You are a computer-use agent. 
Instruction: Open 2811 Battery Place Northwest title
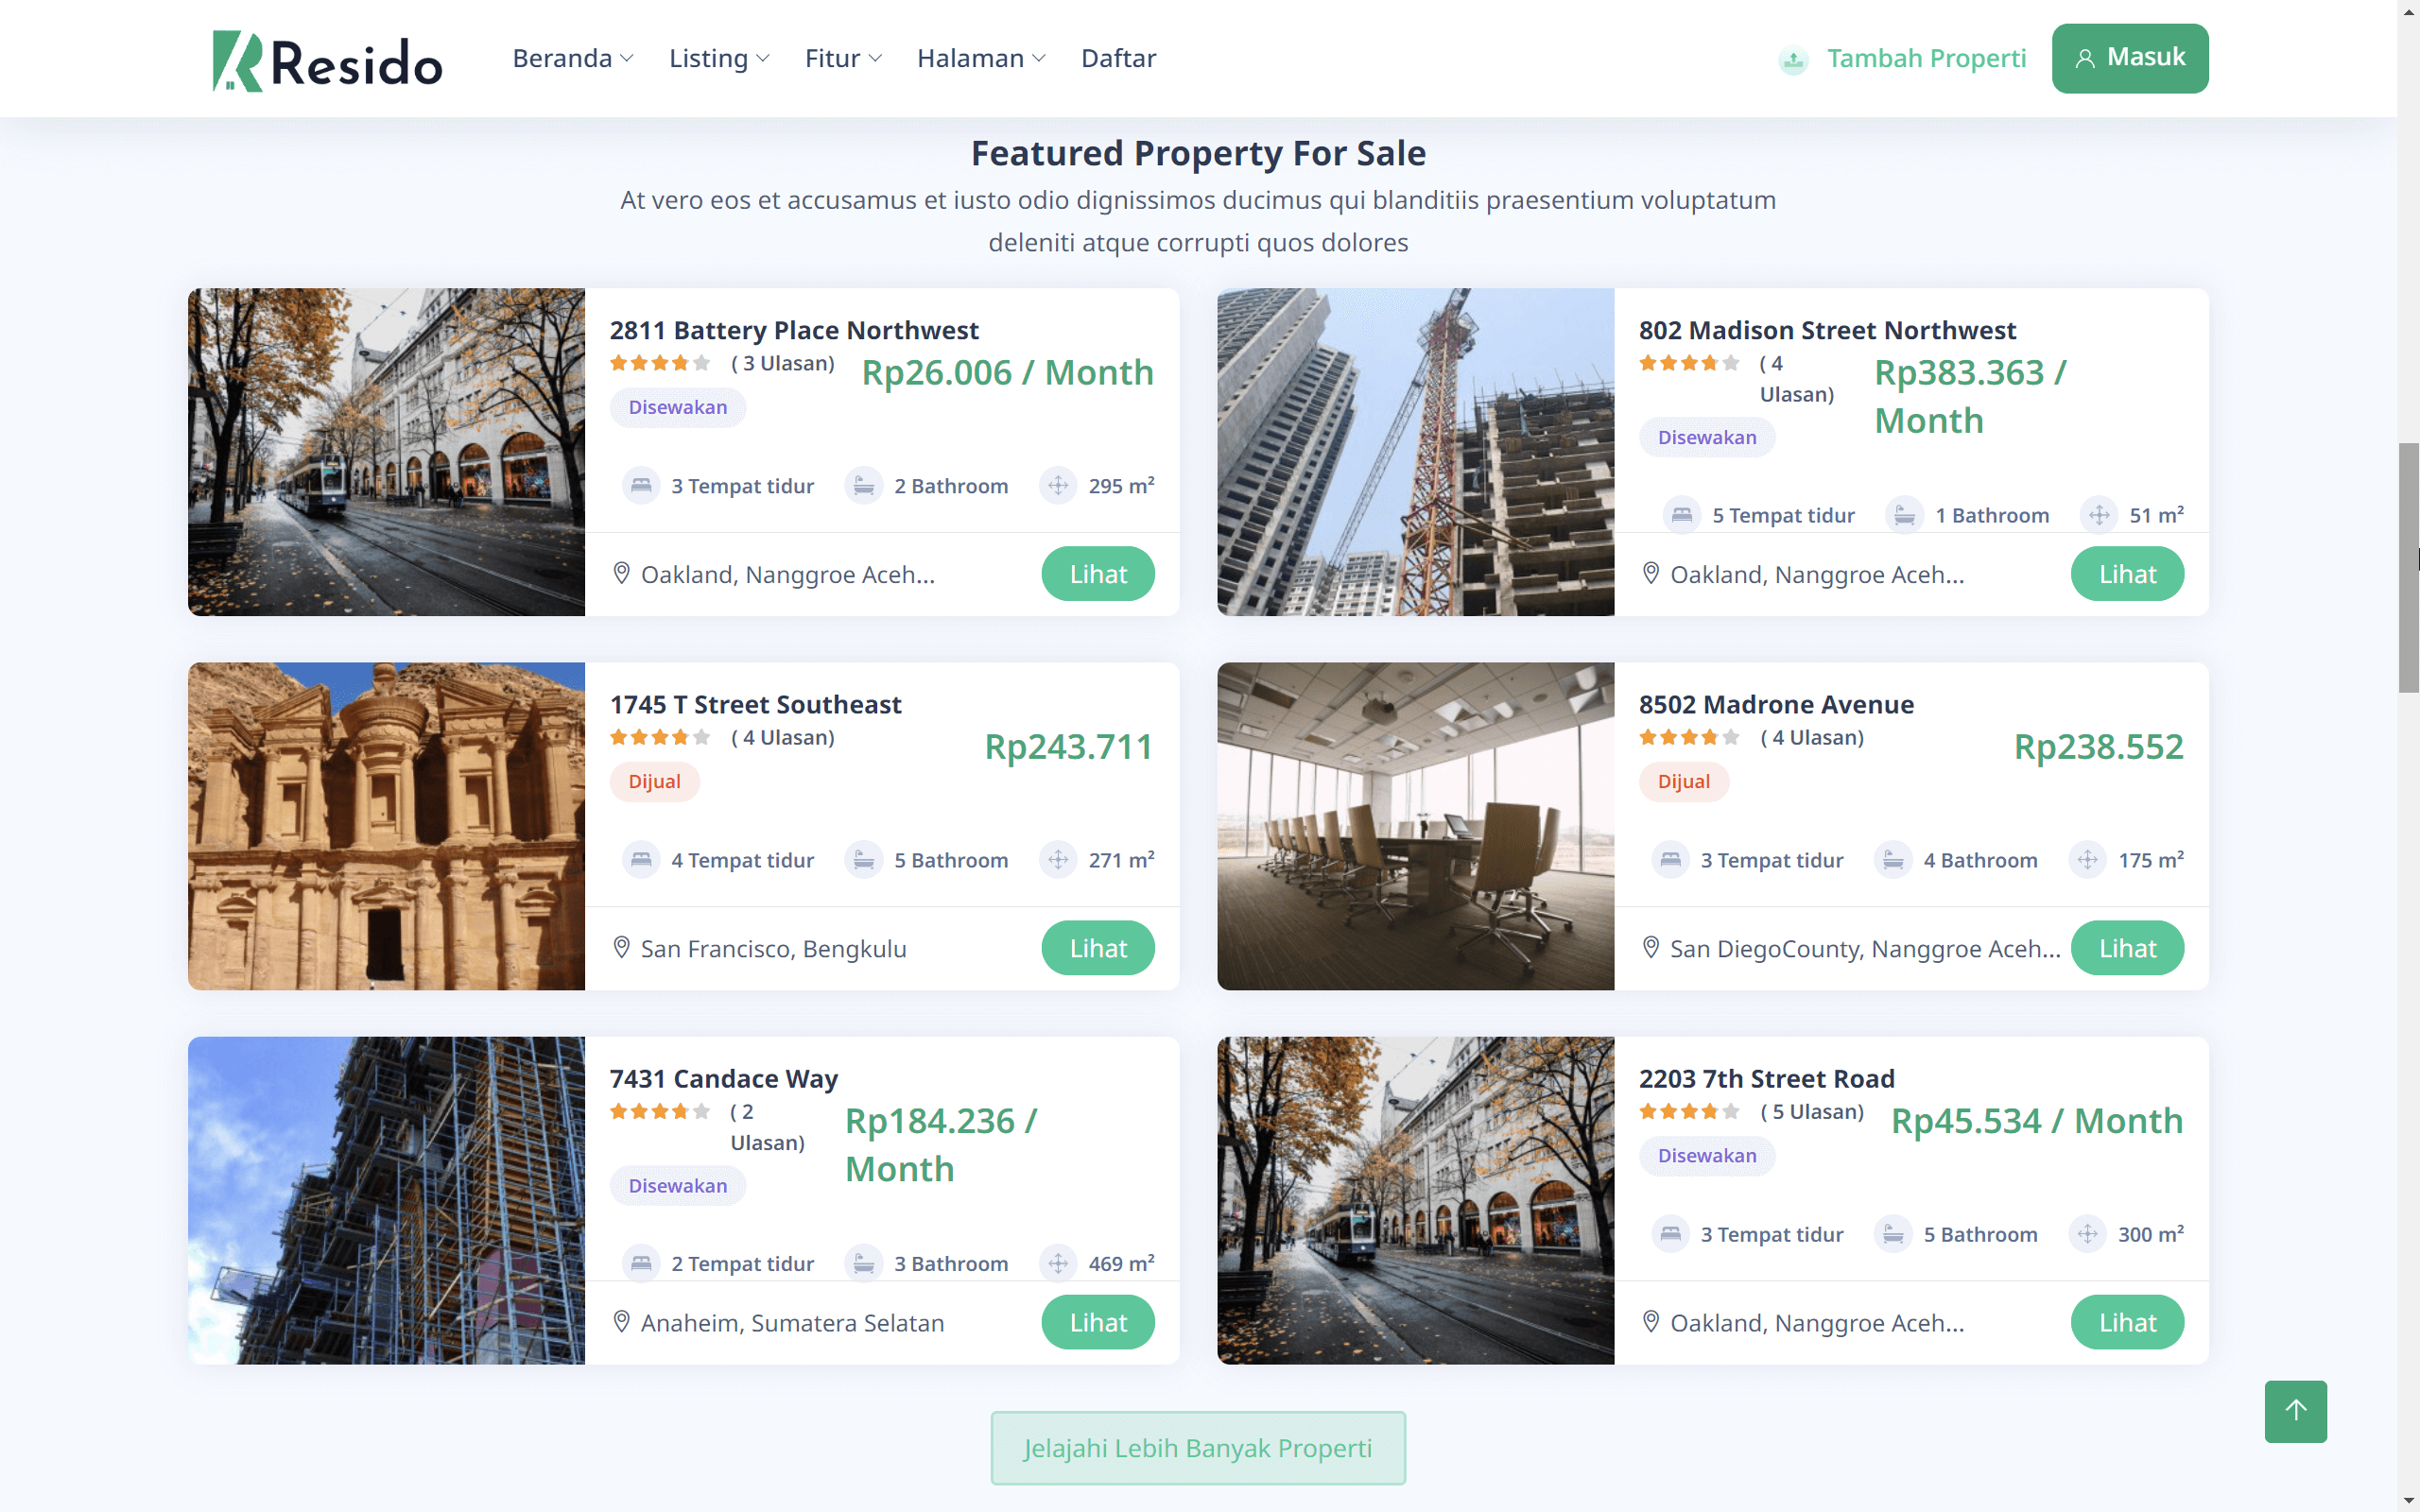[x=794, y=330]
